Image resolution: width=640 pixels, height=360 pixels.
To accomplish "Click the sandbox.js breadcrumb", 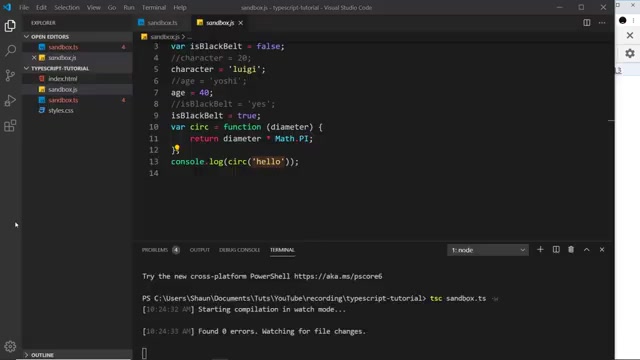I will (164, 37).
